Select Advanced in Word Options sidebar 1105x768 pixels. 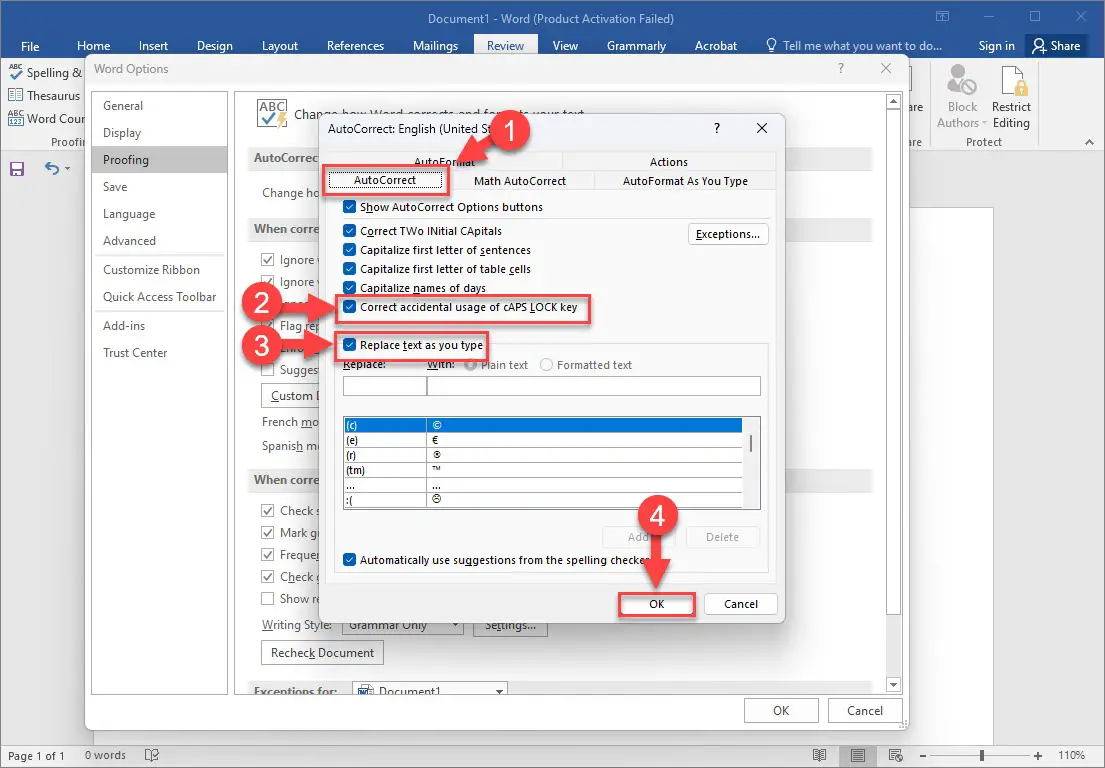pyautogui.click(x=130, y=241)
